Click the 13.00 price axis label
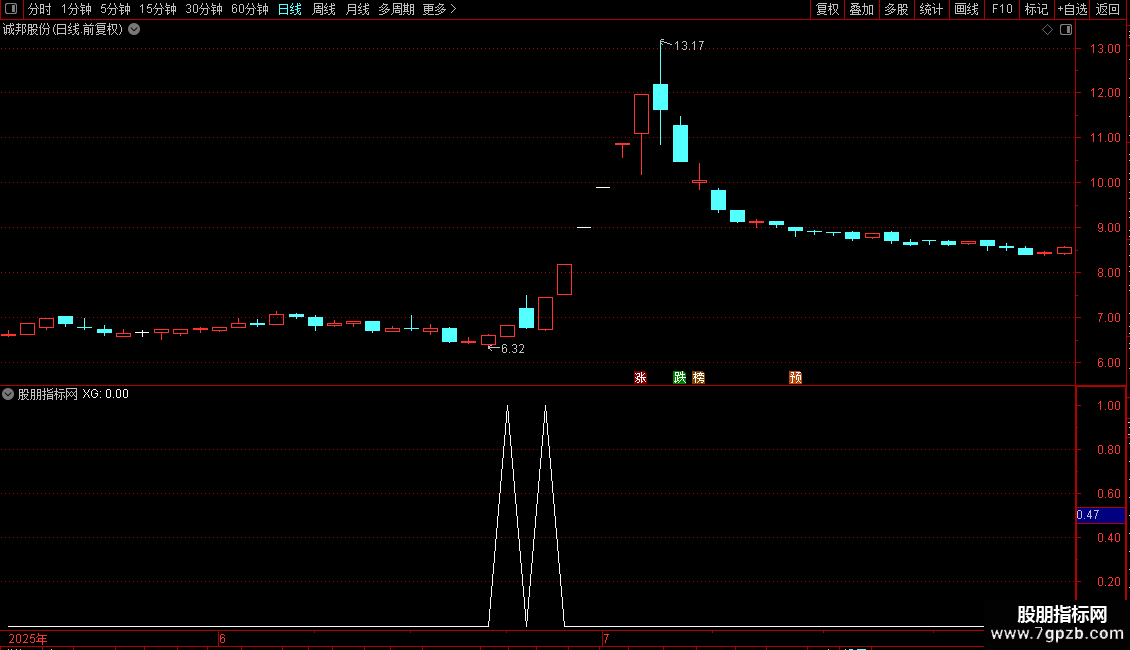 coord(1105,48)
